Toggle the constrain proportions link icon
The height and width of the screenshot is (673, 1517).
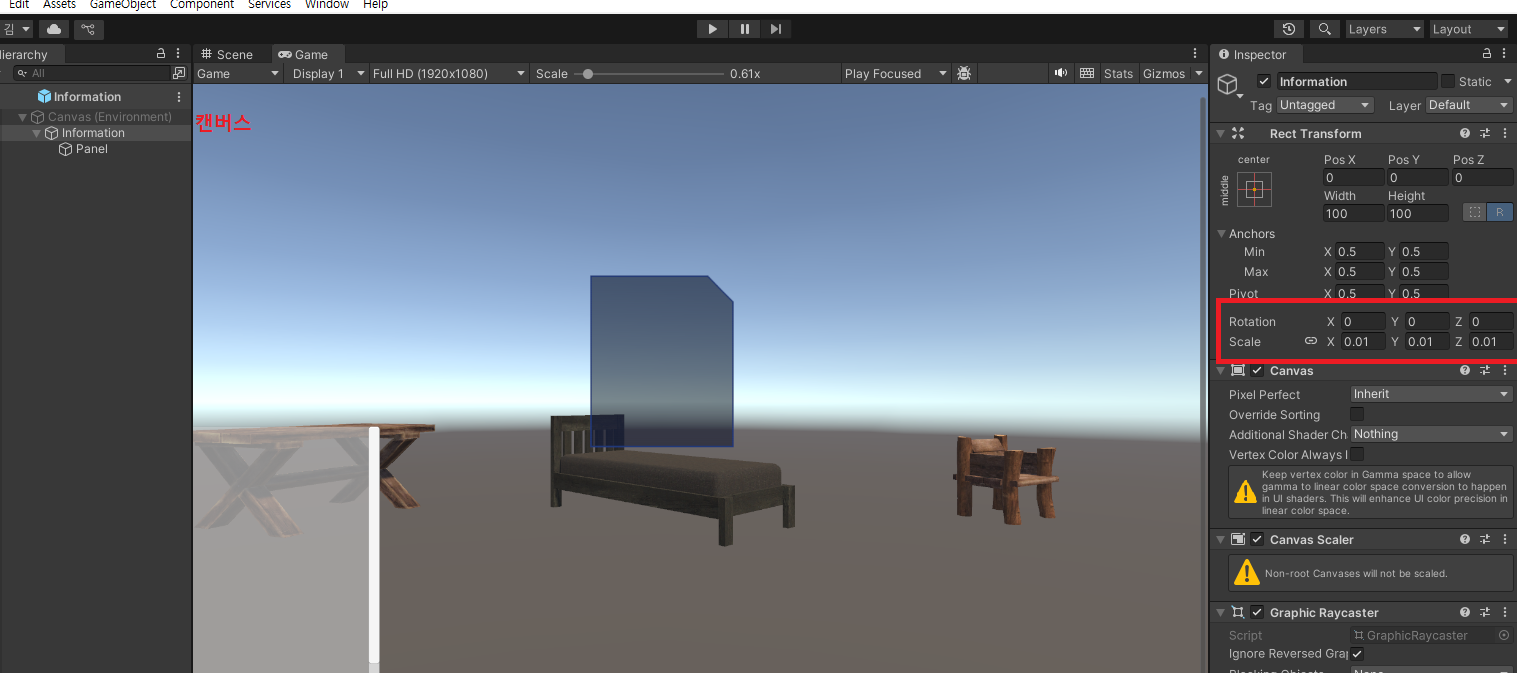point(1311,342)
